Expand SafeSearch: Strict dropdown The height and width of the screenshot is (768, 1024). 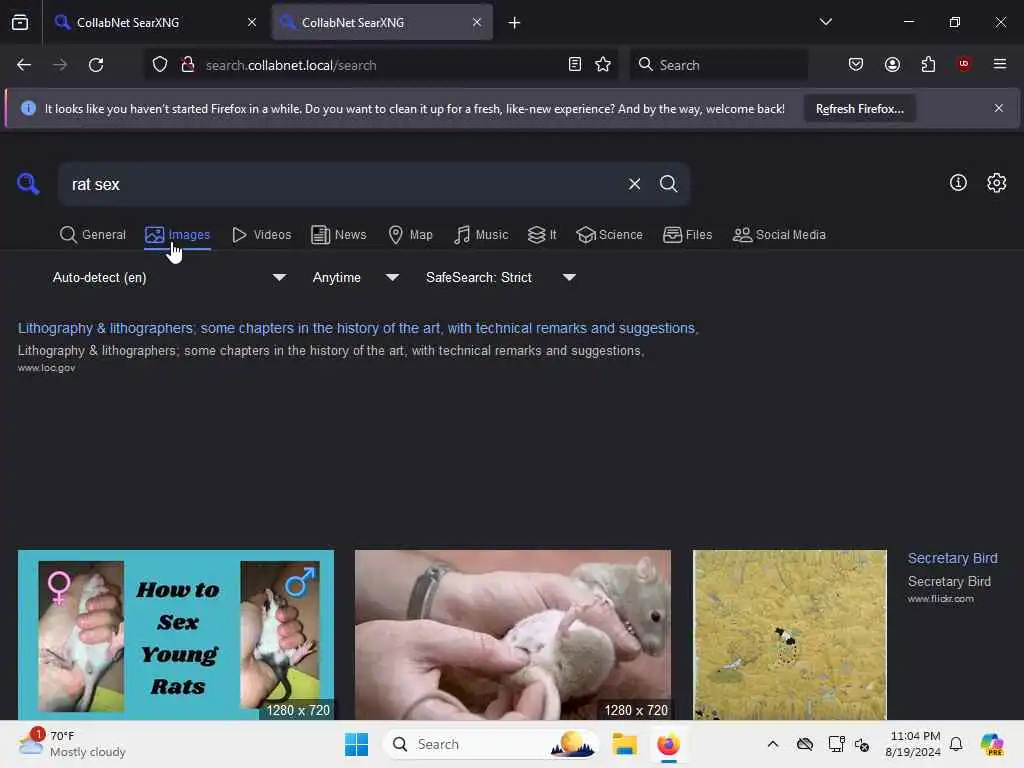pyautogui.click(x=501, y=278)
